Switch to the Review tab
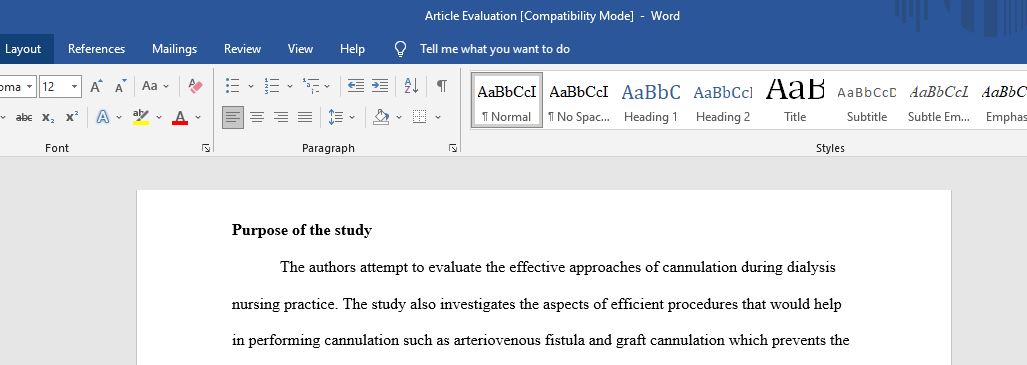The height and width of the screenshot is (365, 1027). (x=242, y=49)
